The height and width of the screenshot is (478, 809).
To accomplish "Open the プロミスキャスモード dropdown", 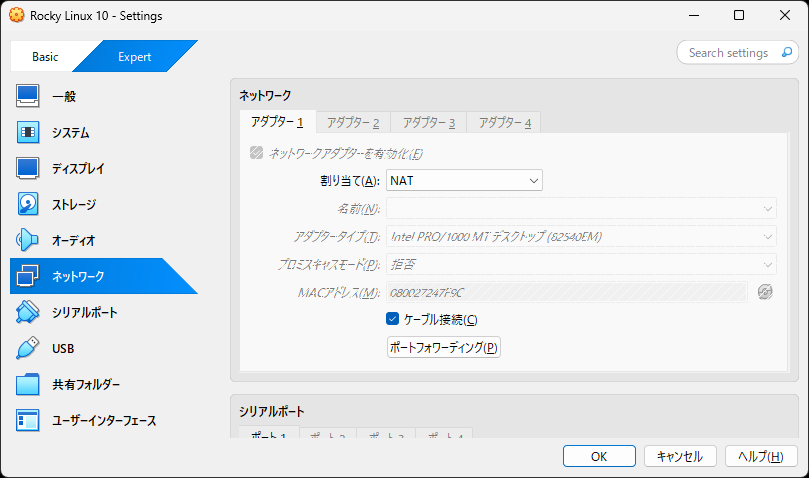I will pyautogui.click(x=581, y=265).
